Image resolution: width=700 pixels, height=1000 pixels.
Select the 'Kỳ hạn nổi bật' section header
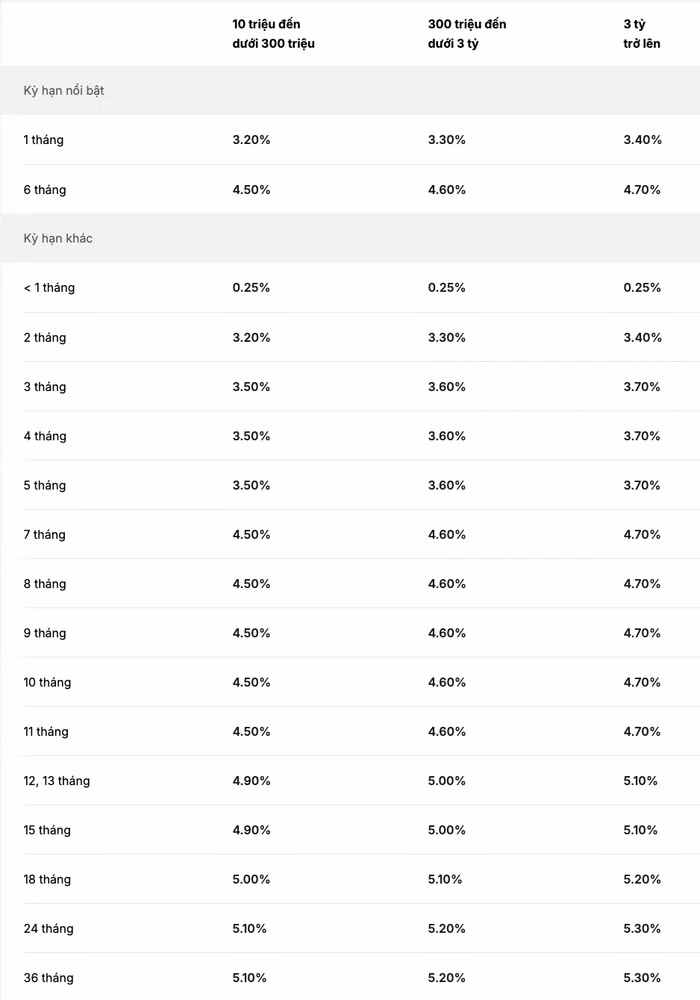pos(64,91)
